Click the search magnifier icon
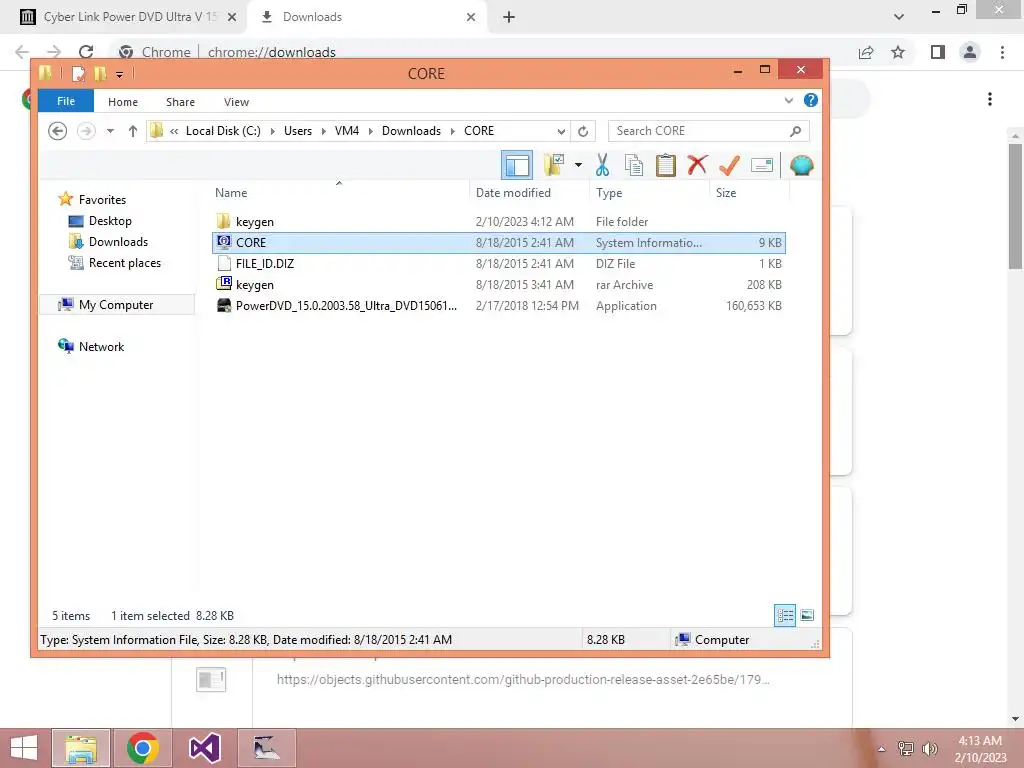The width and height of the screenshot is (1024, 768). 795,131
